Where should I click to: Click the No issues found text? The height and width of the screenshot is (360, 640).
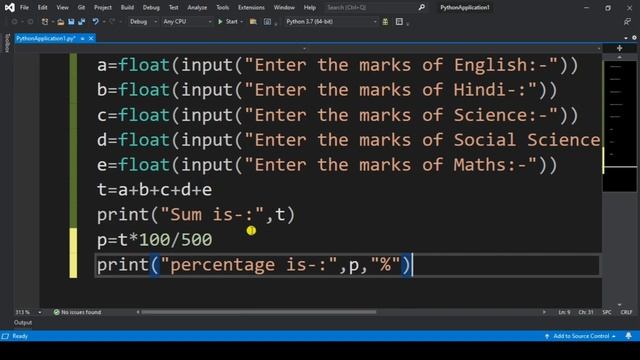(81, 312)
